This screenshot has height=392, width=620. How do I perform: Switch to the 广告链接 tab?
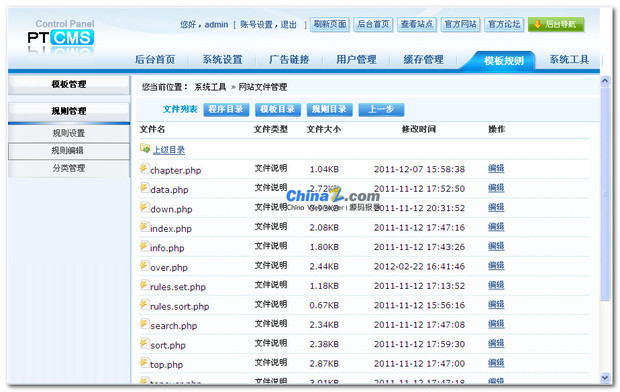point(289,60)
